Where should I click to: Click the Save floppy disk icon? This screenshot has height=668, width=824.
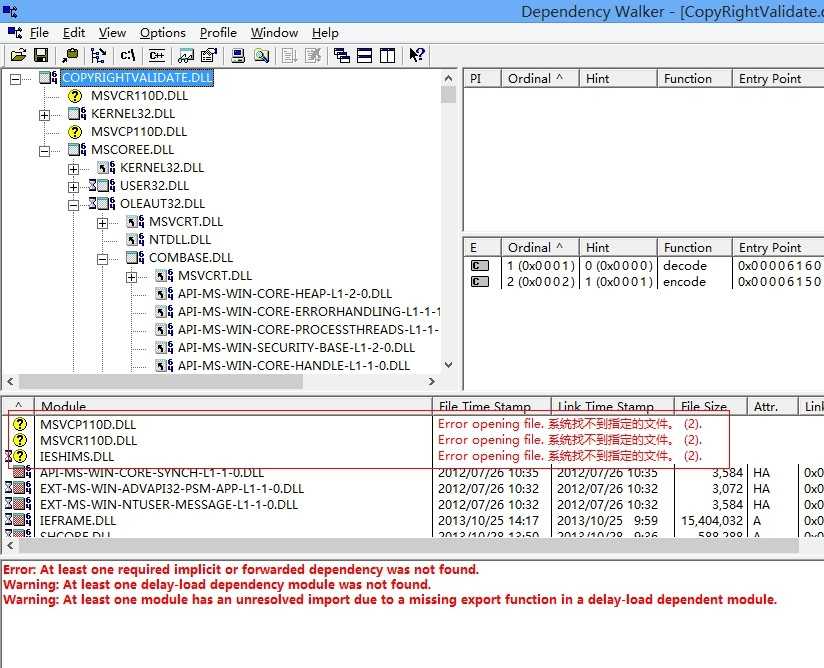pyautogui.click(x=41, y=55)
